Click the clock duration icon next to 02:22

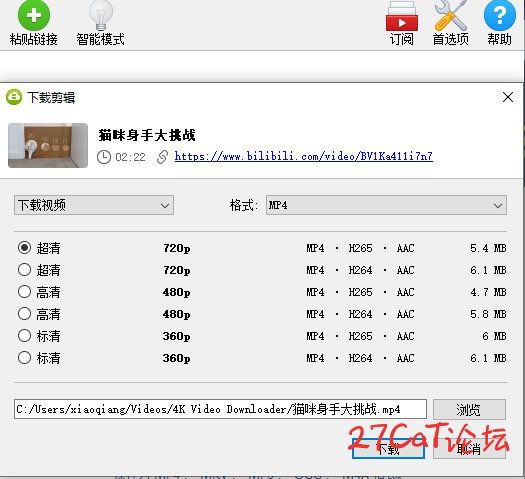104,157
